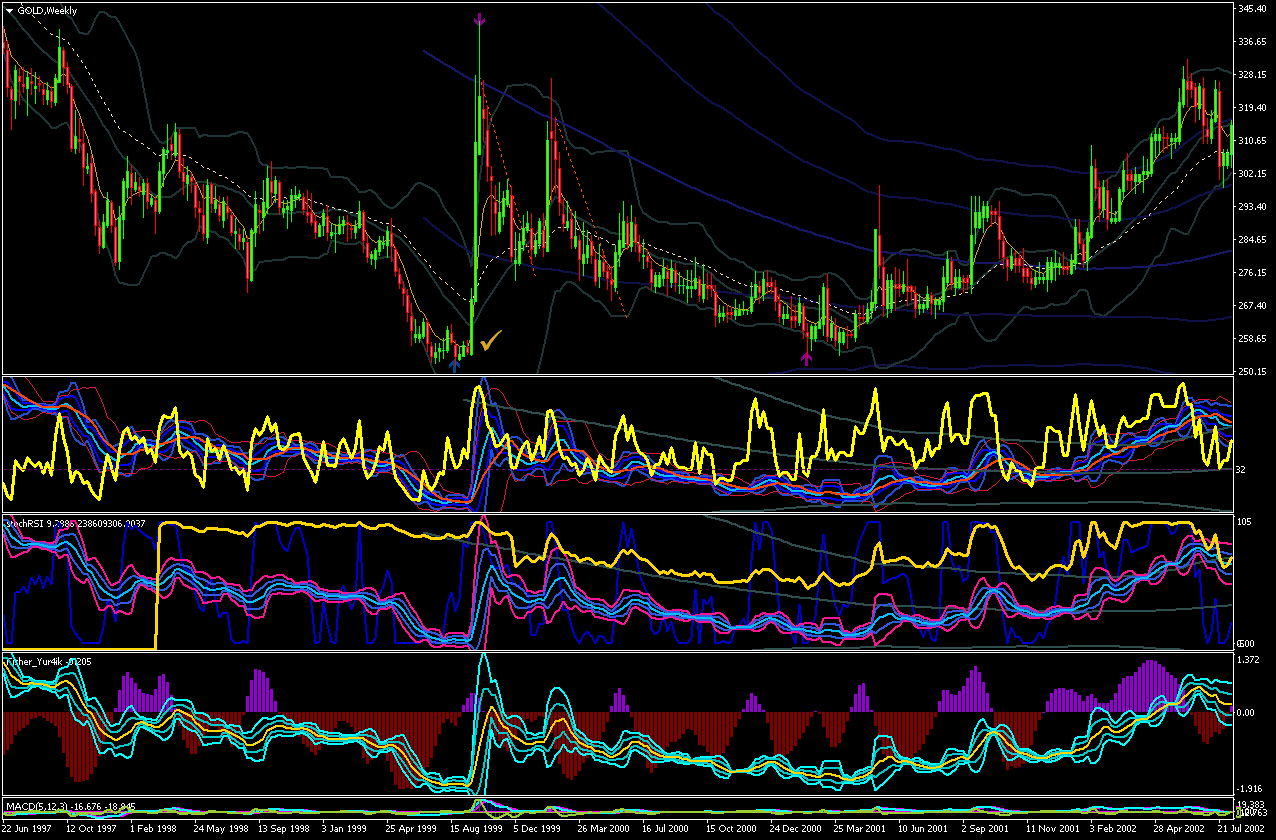Select the 1.372 value on Fisher scale
1276x840 pixels.
pyautogui.click(x=1250, y=660)
